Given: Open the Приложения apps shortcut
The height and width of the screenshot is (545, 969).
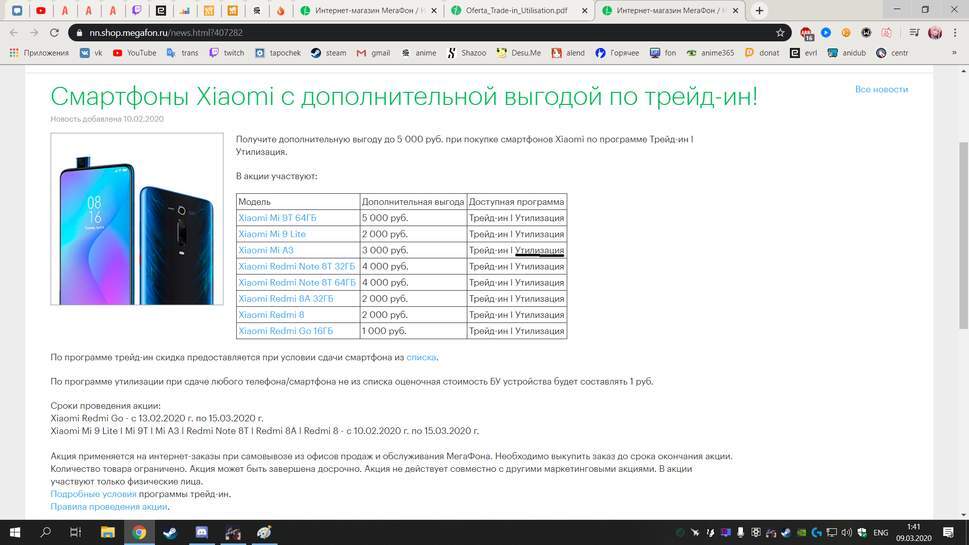Looking at the screenshot, I should point(39,53).
